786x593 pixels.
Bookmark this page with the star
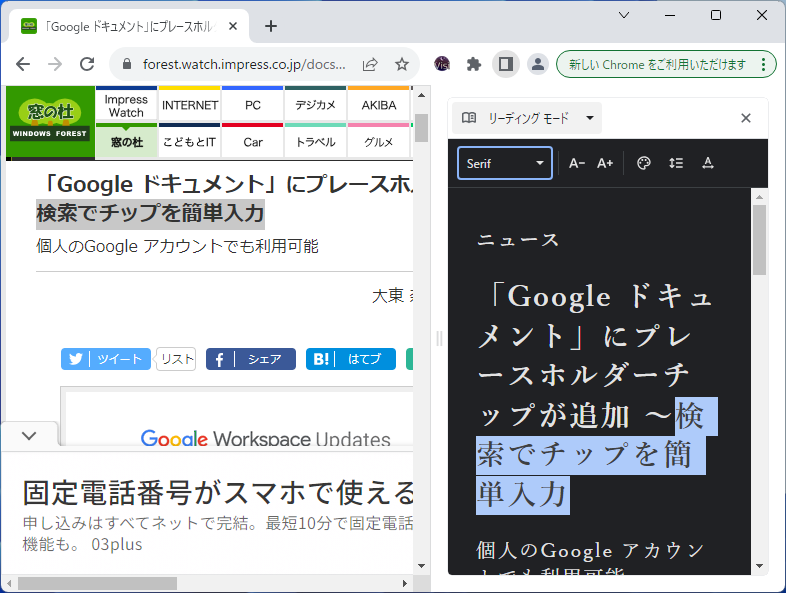click(402, 64)
